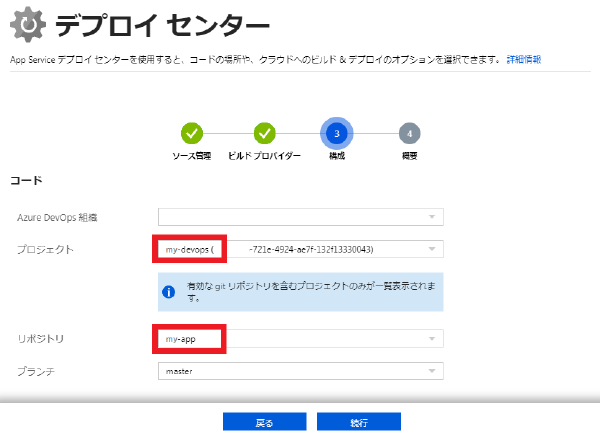Open the ブランチ dropdown set to master
The height and width of the screenshot is (437, 600).
300,371
